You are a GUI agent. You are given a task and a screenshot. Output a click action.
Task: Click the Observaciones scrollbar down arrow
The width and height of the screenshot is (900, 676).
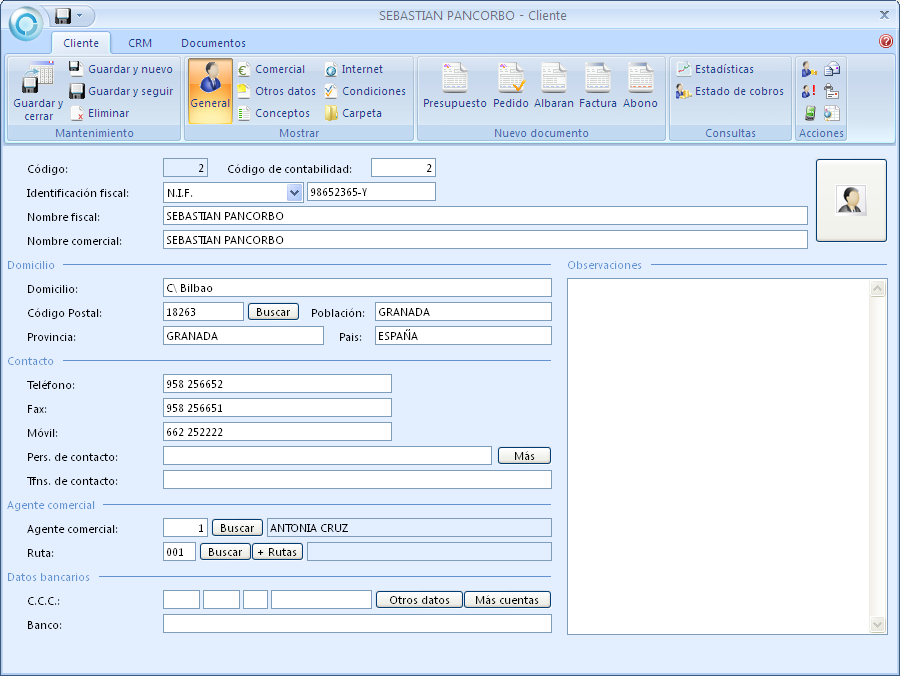878,625
